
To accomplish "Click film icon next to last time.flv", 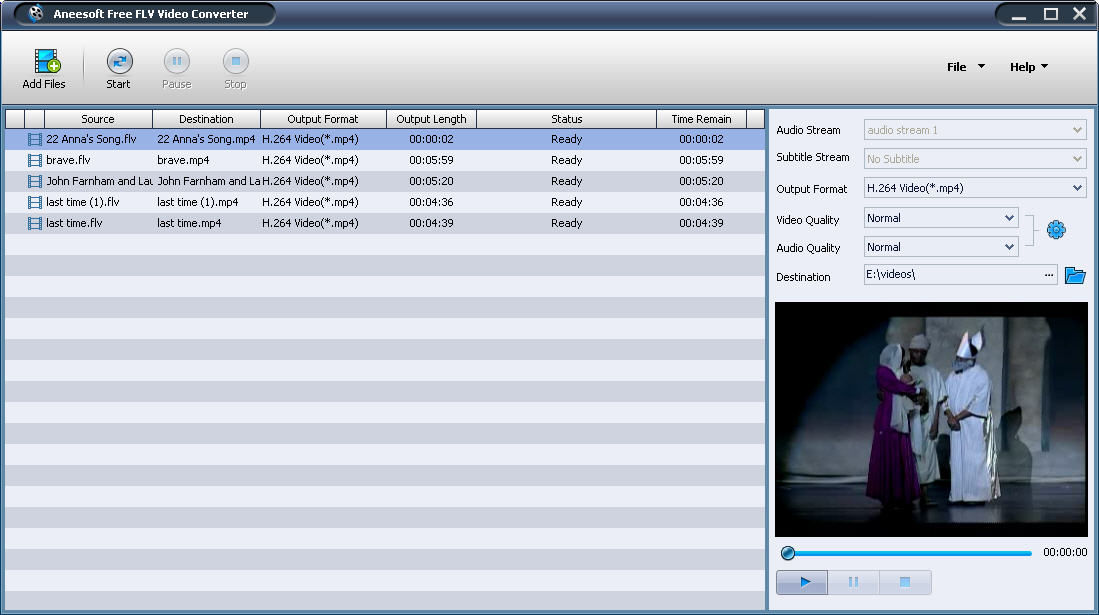I will tap(35, 223).
